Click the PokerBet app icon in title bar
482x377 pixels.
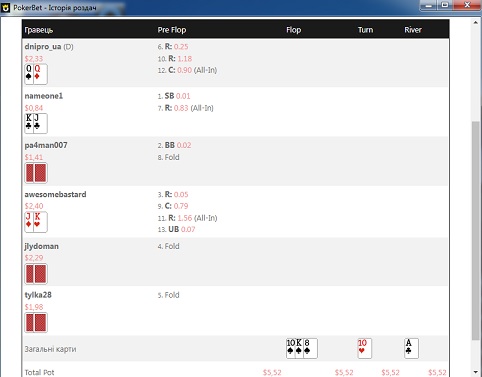(5, 7)
